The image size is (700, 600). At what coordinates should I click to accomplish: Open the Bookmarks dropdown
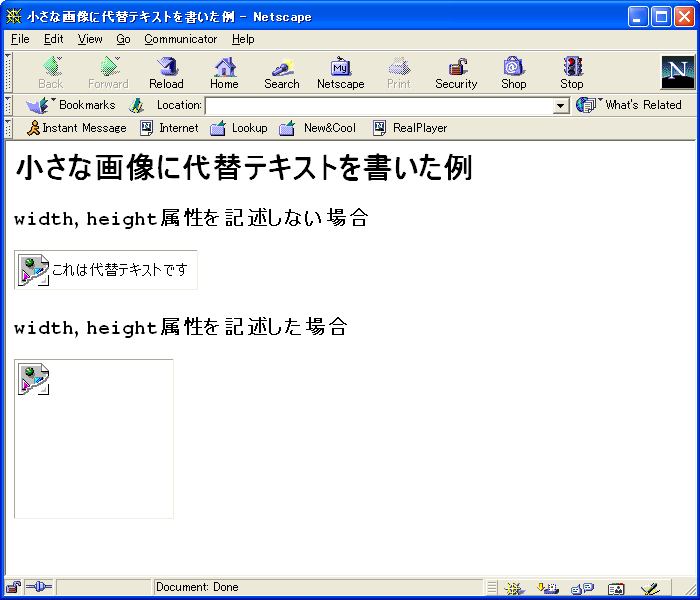pyautogui.click(x=72, y=105)
